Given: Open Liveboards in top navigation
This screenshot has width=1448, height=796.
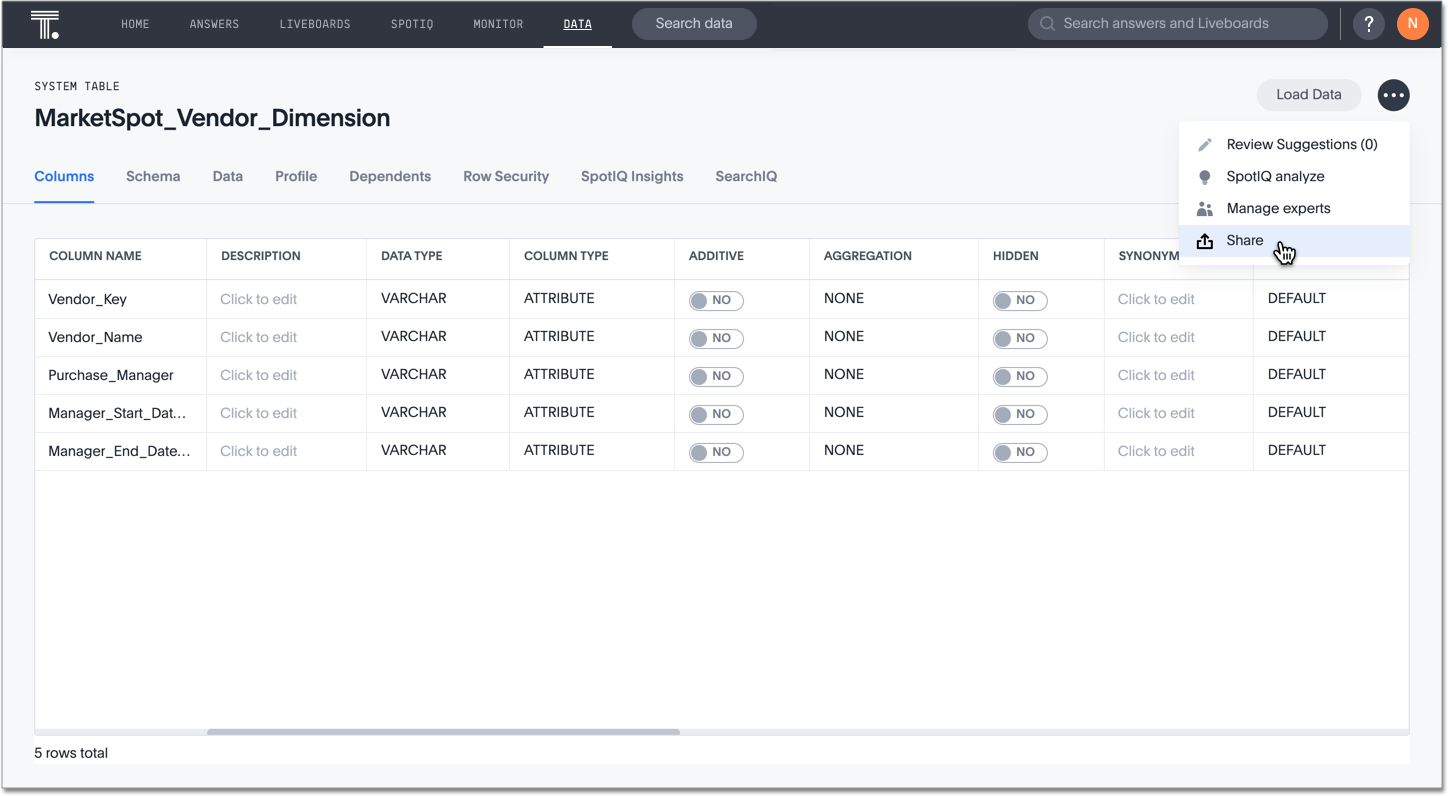Looking at the screenshot, I should [x=315, y=24].
